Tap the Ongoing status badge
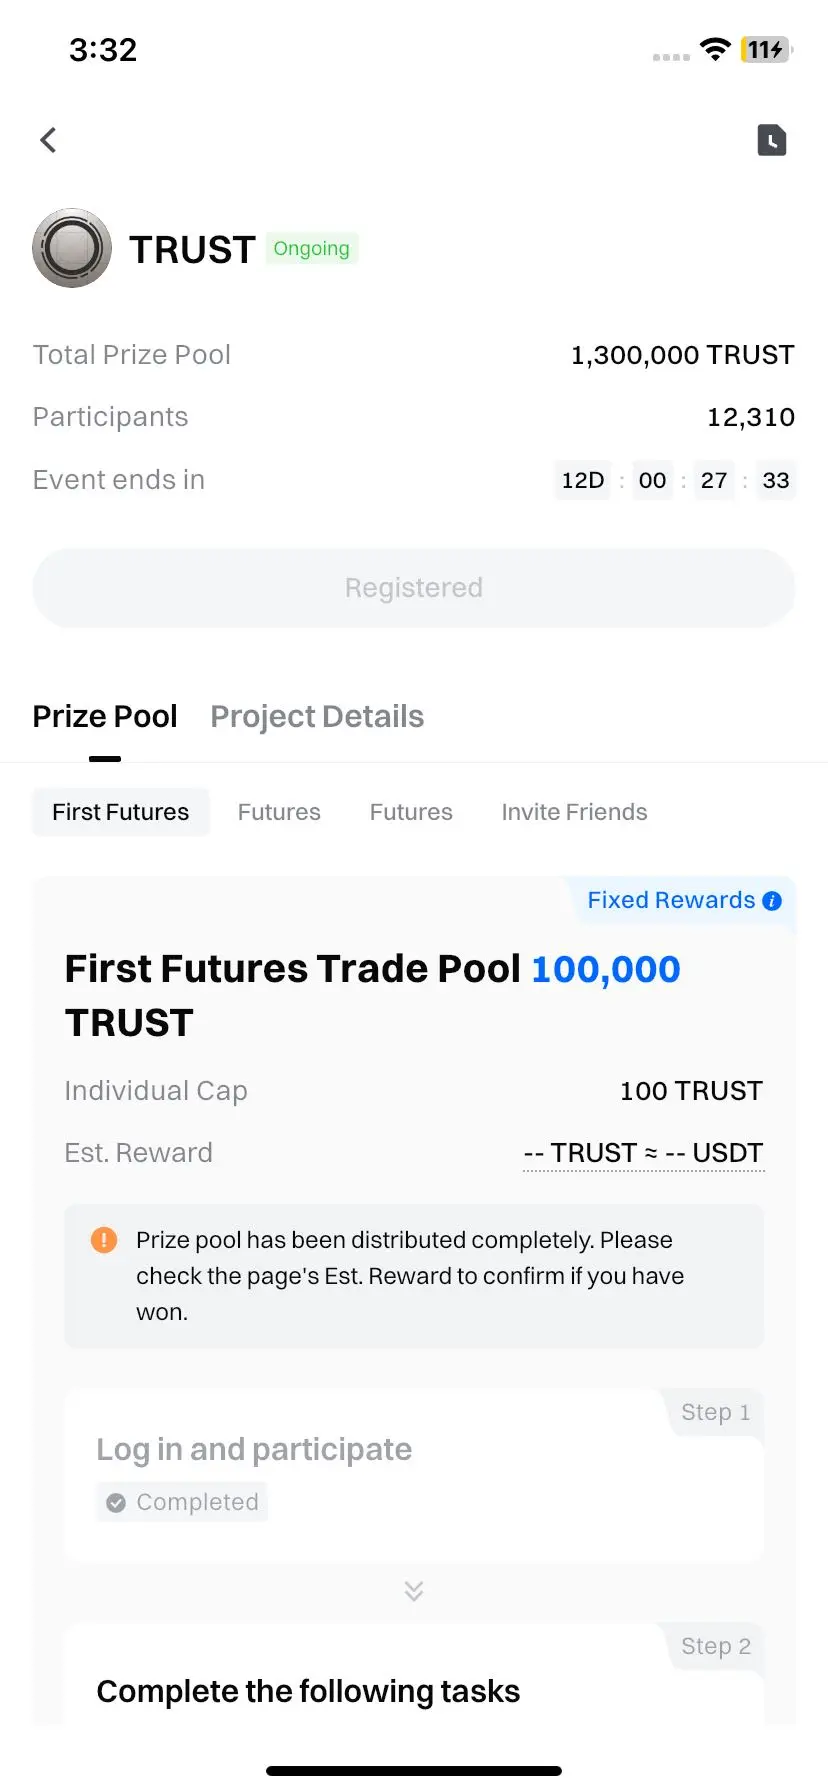Screen dimensions: 828x1792 [312, 248]
